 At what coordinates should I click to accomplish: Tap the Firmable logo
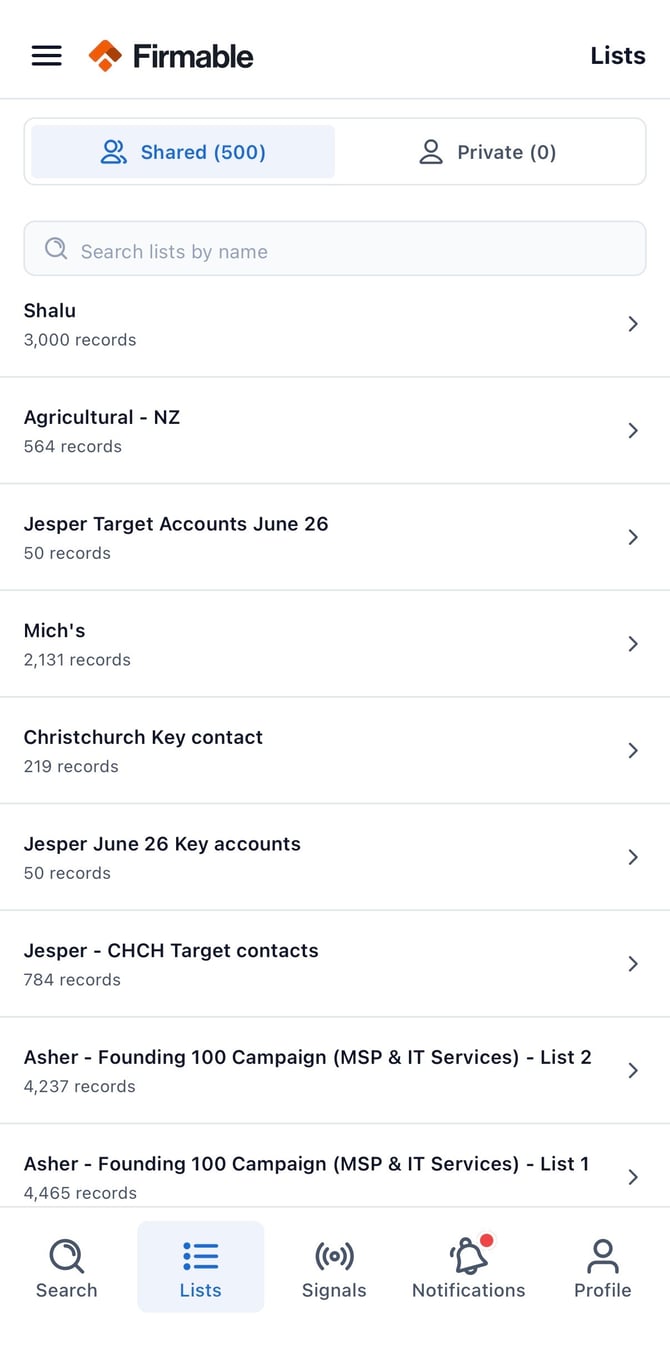[x=171, y=56]
